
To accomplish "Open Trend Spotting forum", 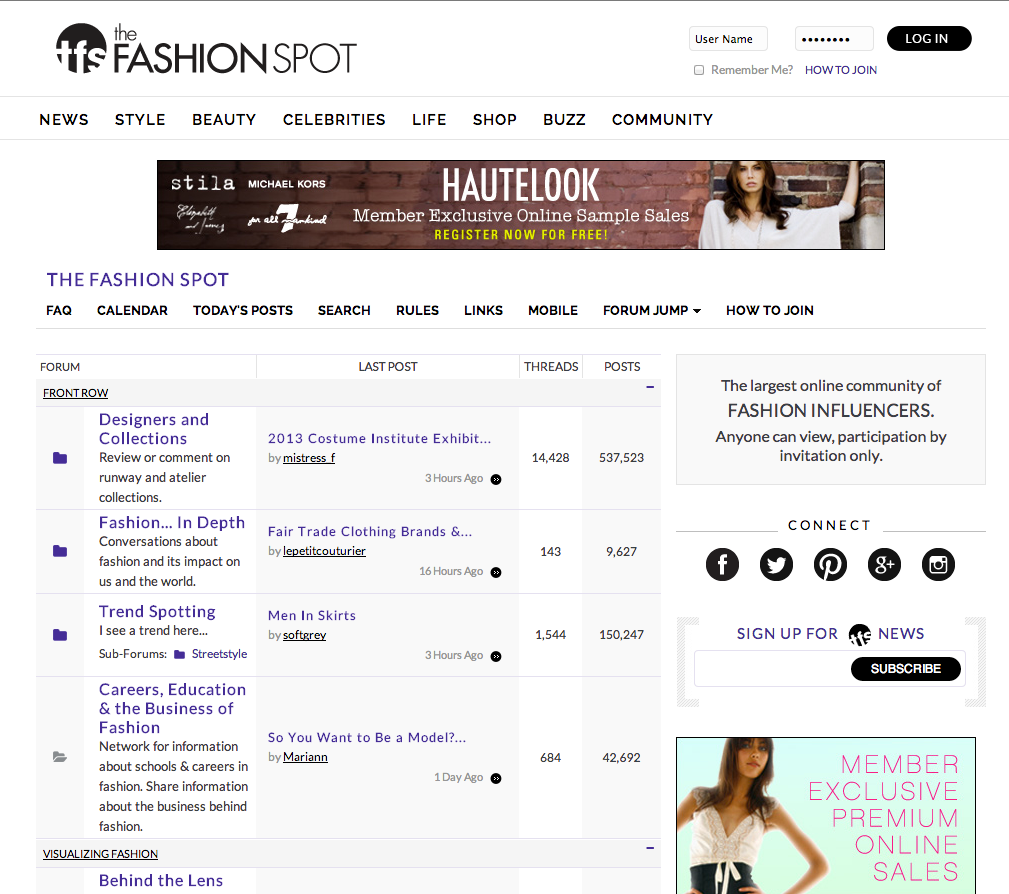I will click(x=157, y=611).
